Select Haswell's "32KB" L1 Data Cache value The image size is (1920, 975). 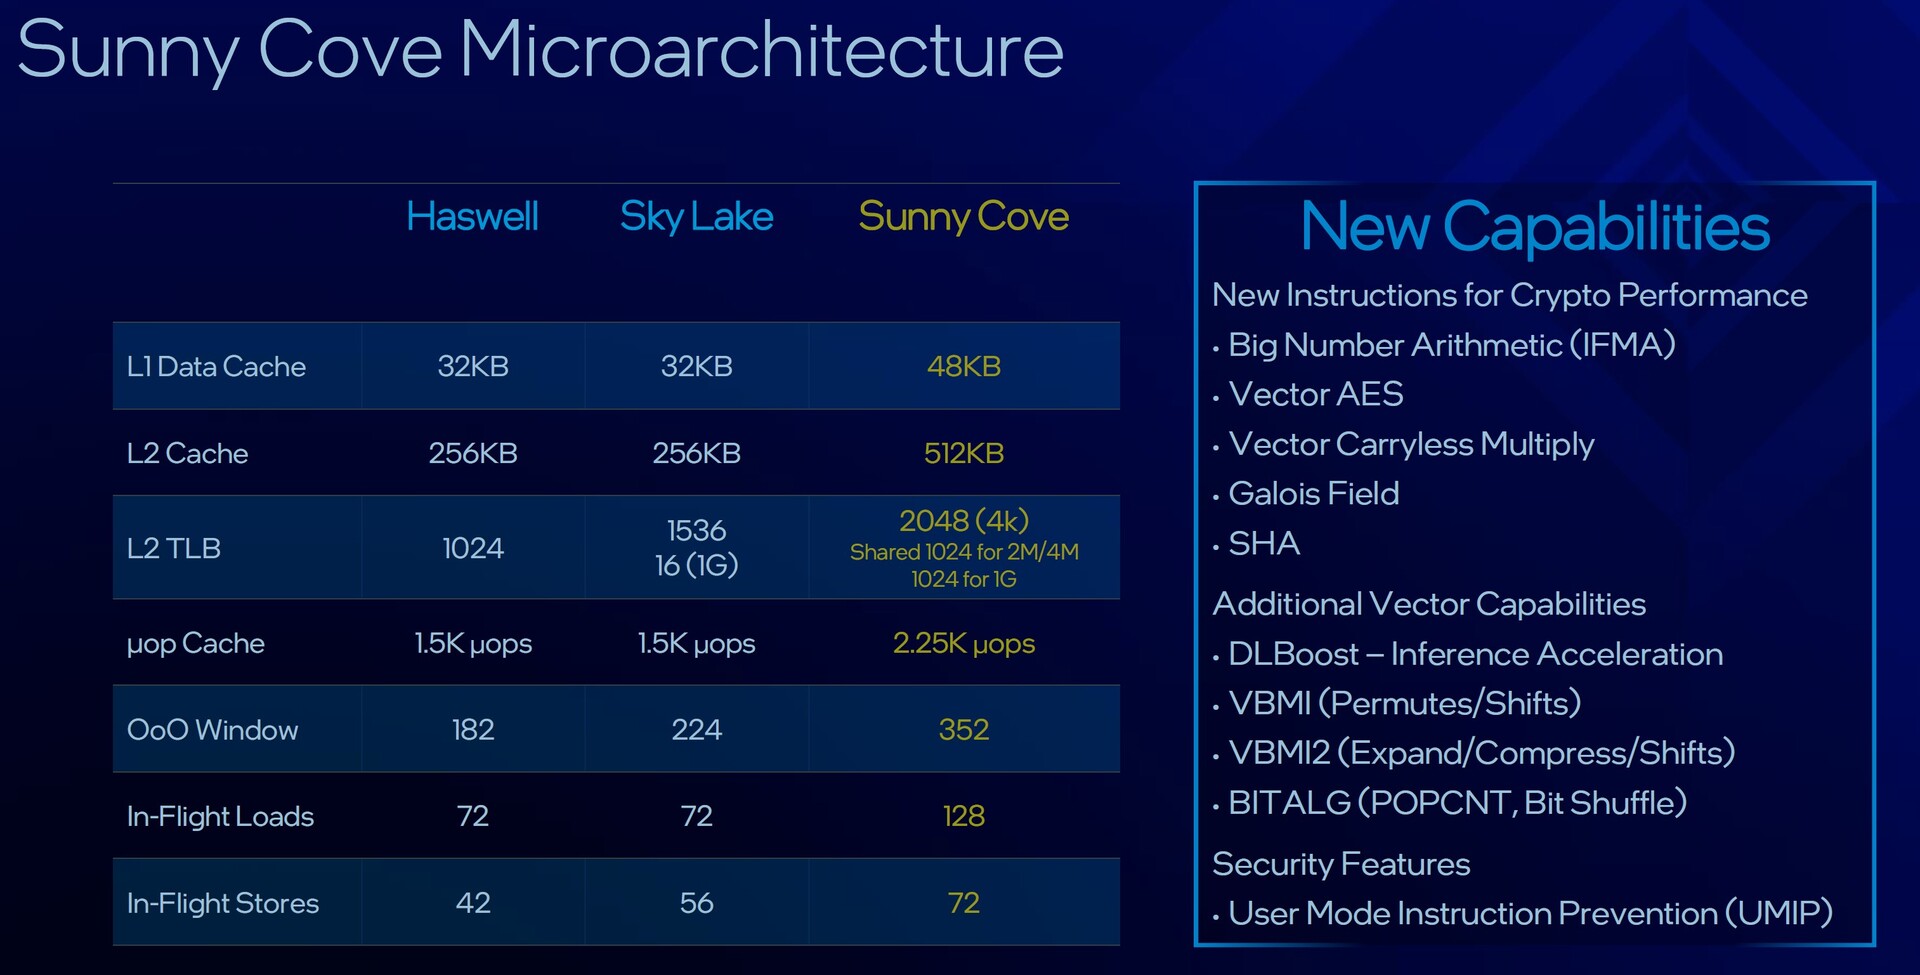(x=473, y=367)
